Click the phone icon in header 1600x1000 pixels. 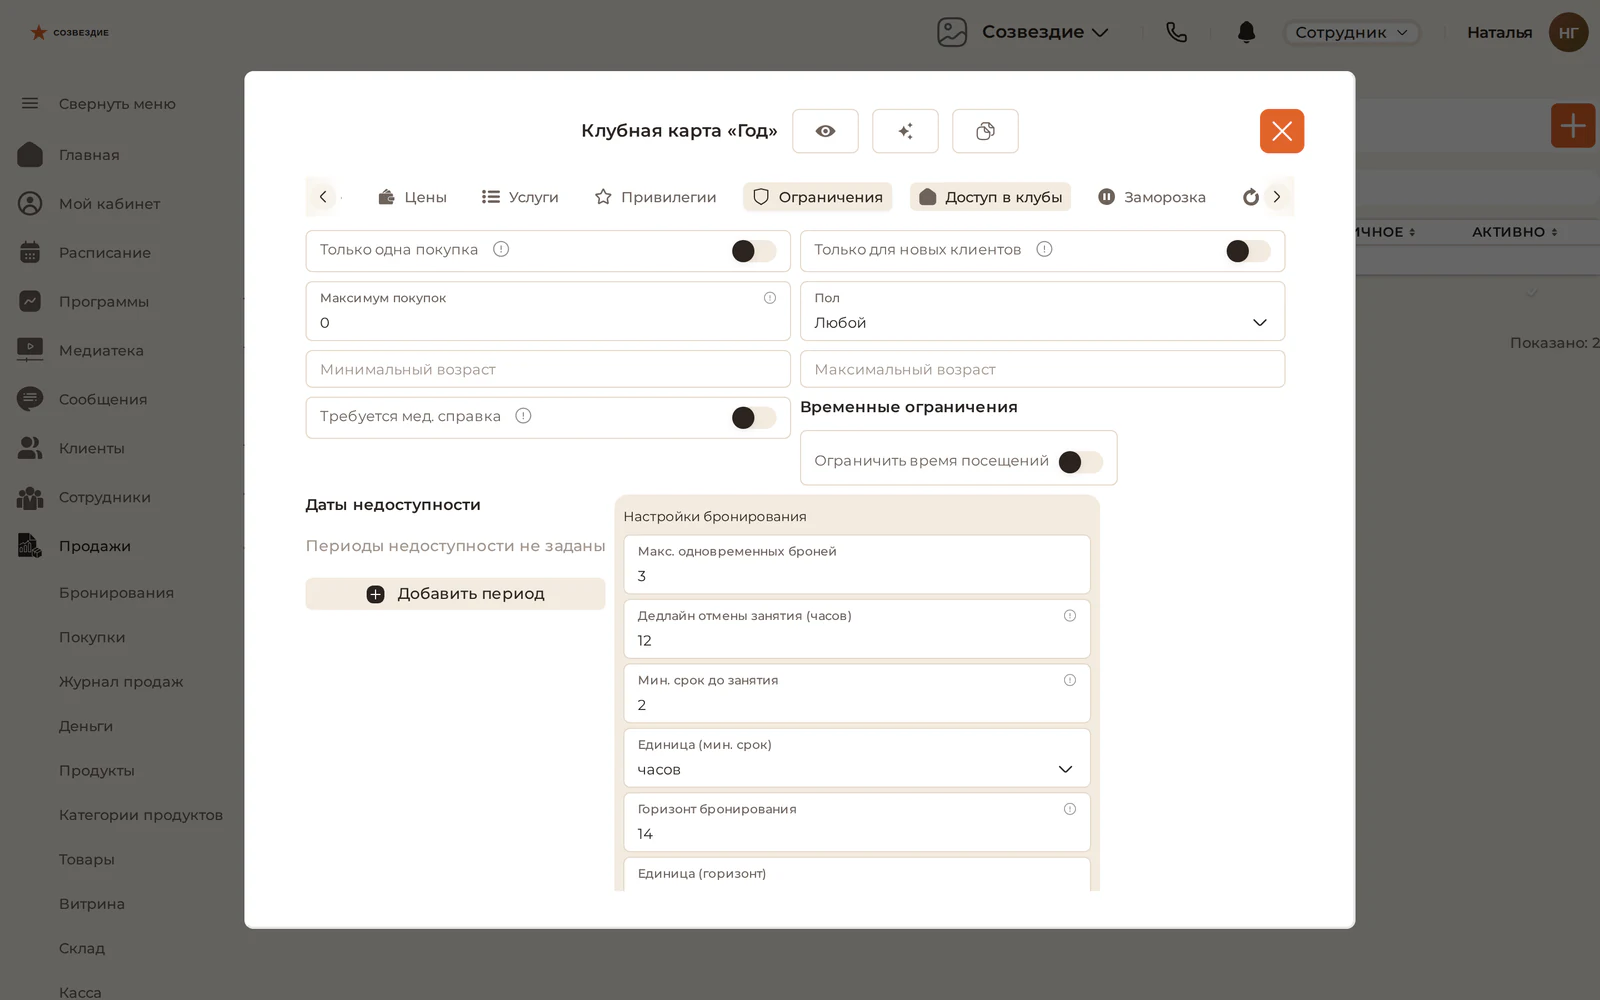coord(1177,32)
